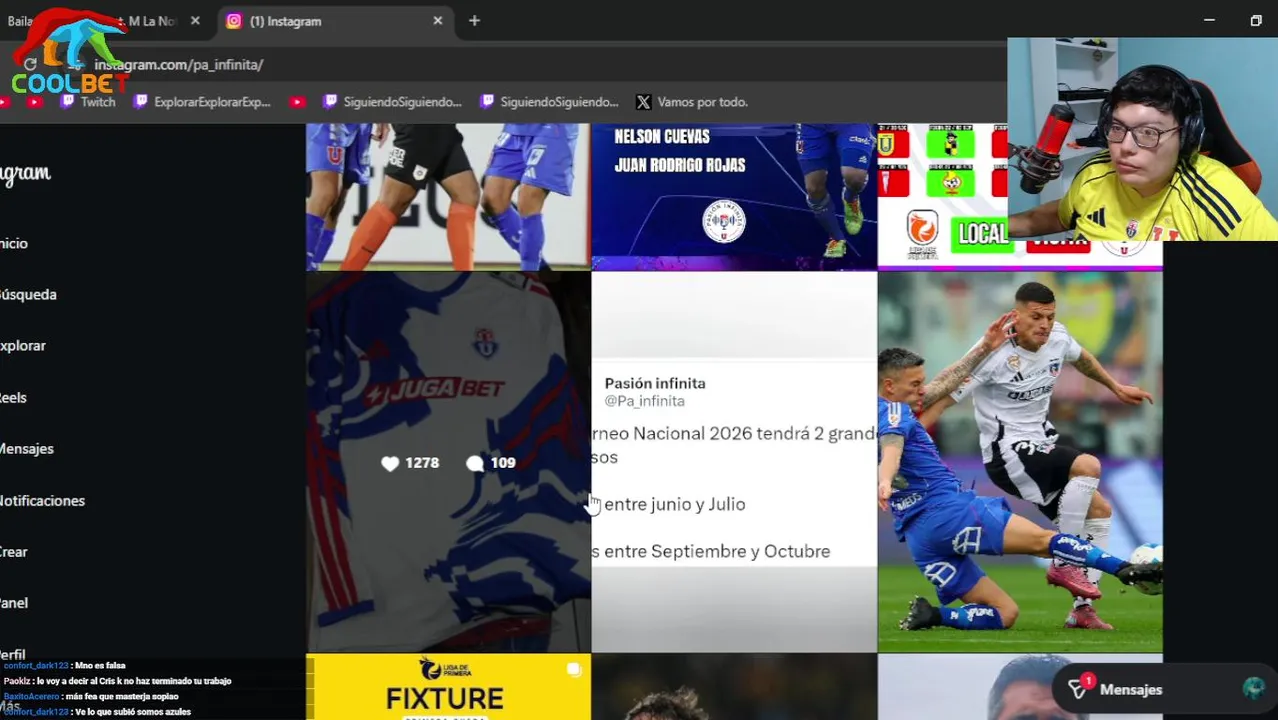Screen dimensions: 1278x720
Task: Click the heart likes icon on jersey post
Action: [390, 463]
